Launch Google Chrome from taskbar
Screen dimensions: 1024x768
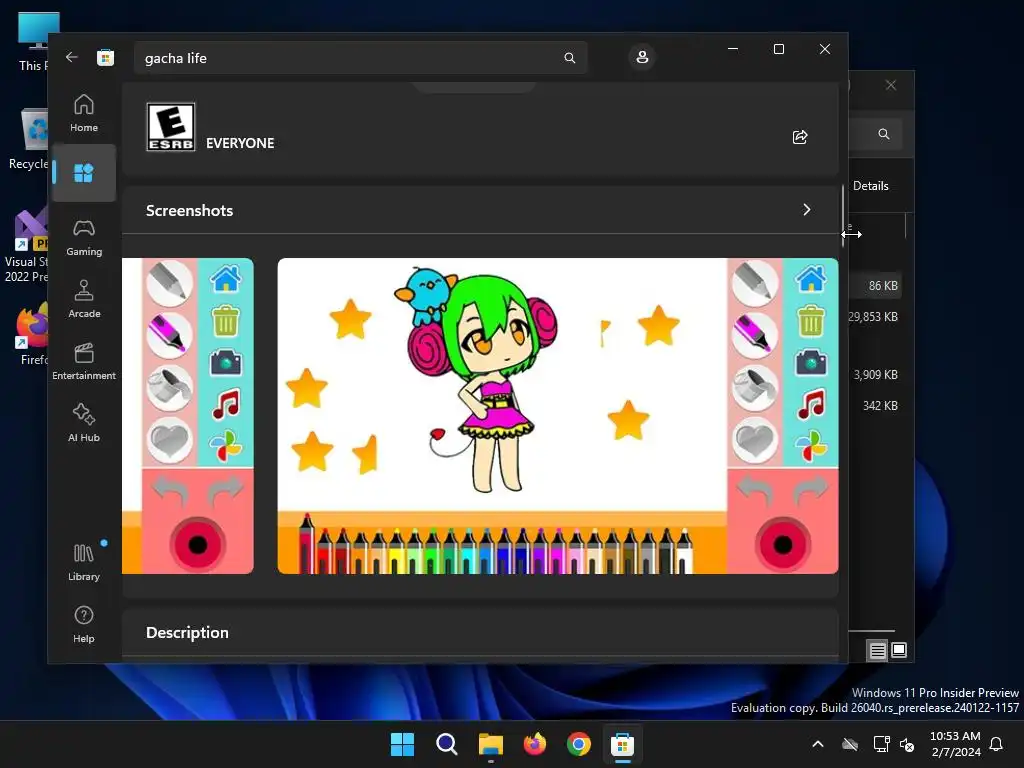579,744
